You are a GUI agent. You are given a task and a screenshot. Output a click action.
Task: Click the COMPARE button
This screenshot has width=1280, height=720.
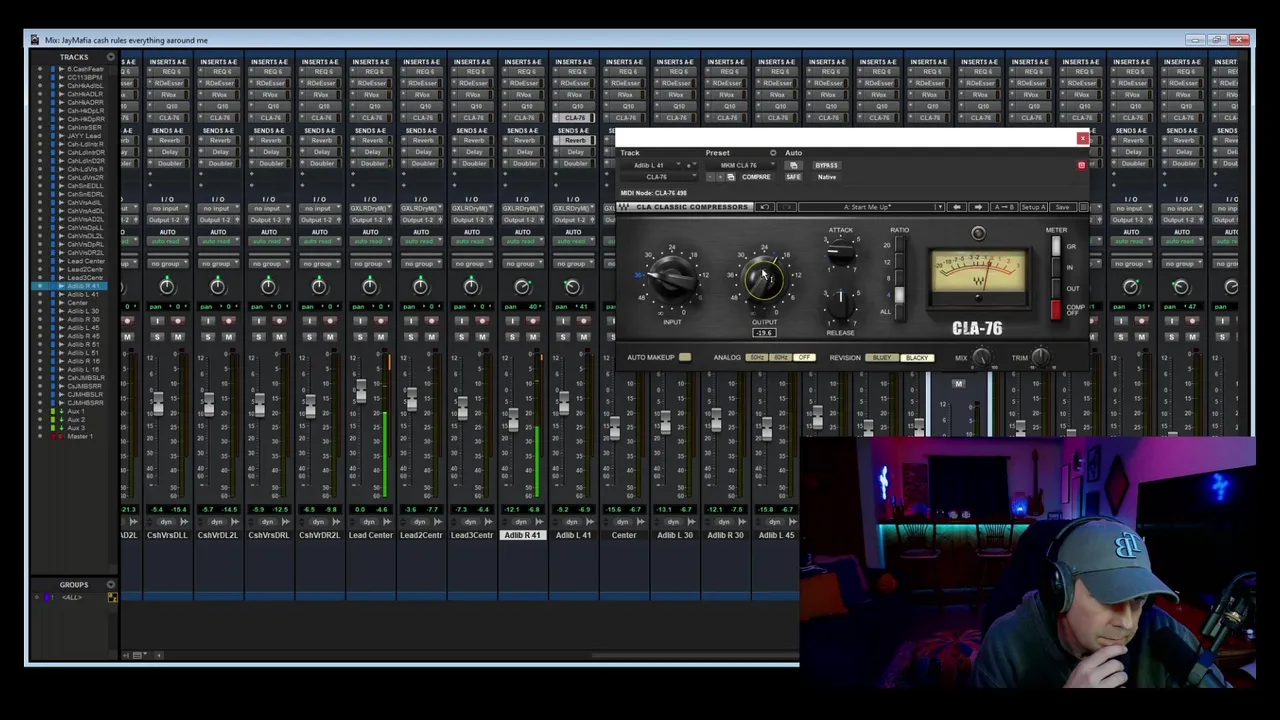(756, 177)
